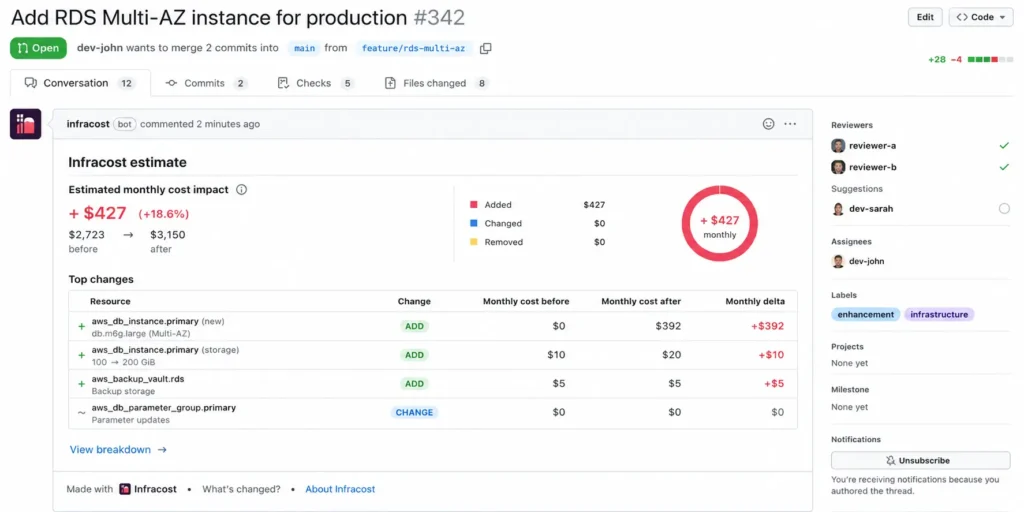1024x512 pixels.
Task: Click the green Open status badge
Action: (x=39, y=48)
